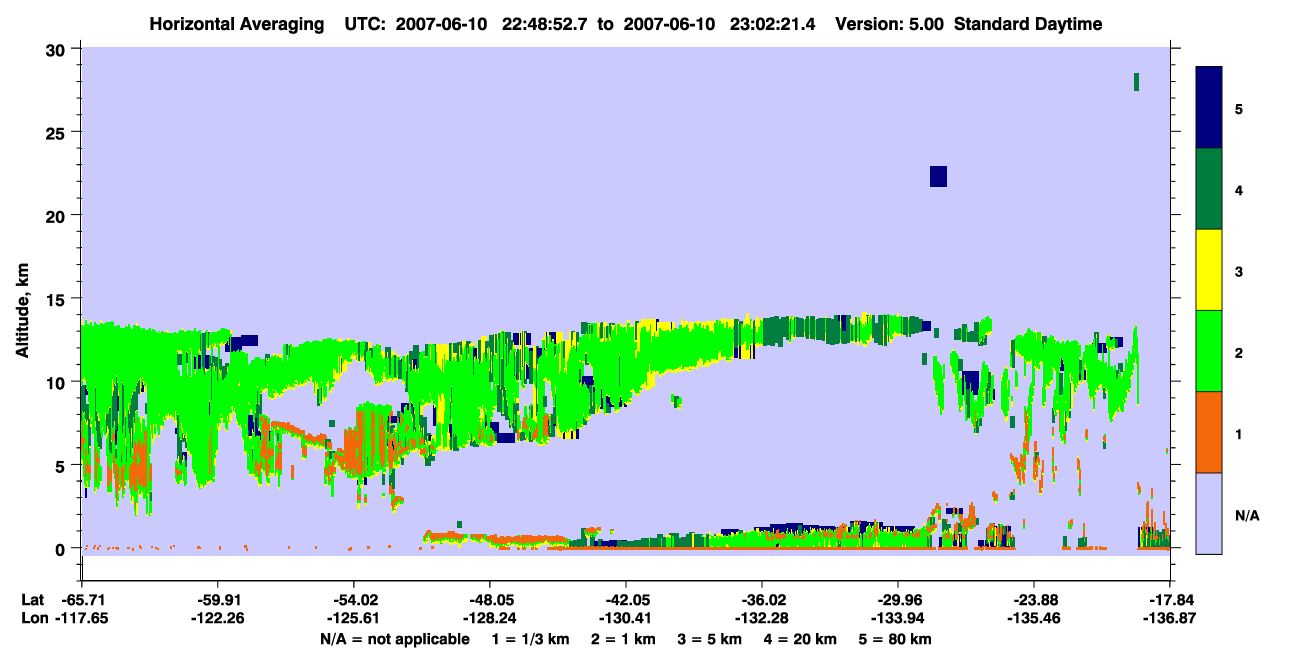Screen dimensions: 1300x667
Task: Click the bright green level 2 colorbar segment
Action: 1209,351
